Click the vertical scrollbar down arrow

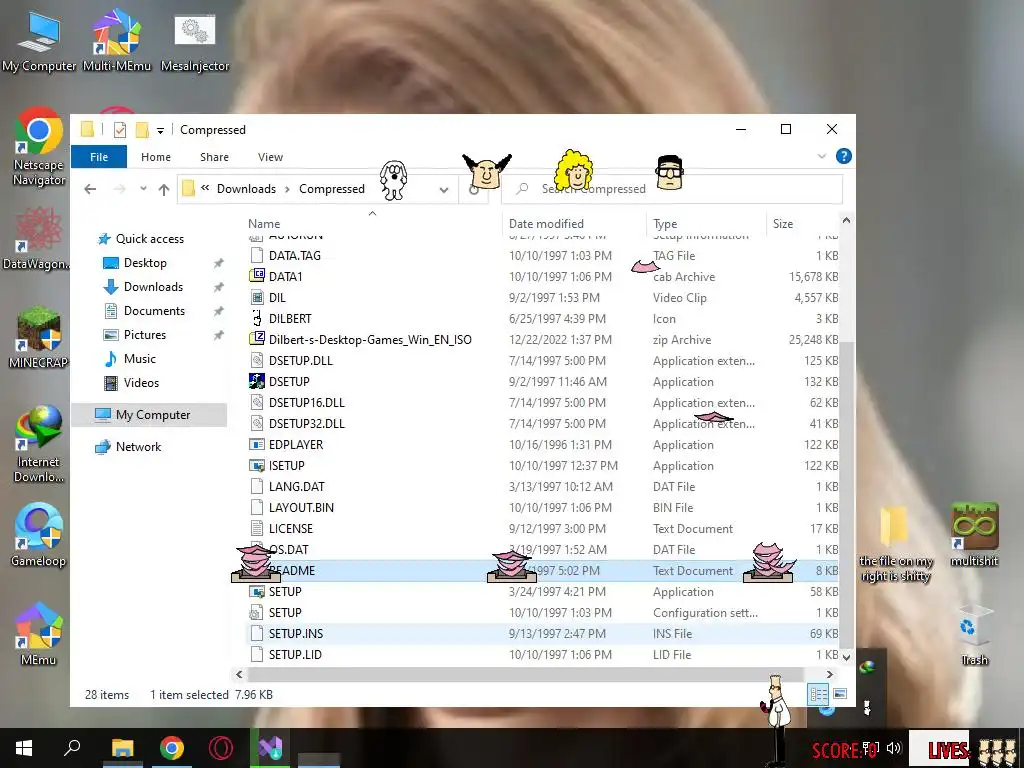[846, 657]
